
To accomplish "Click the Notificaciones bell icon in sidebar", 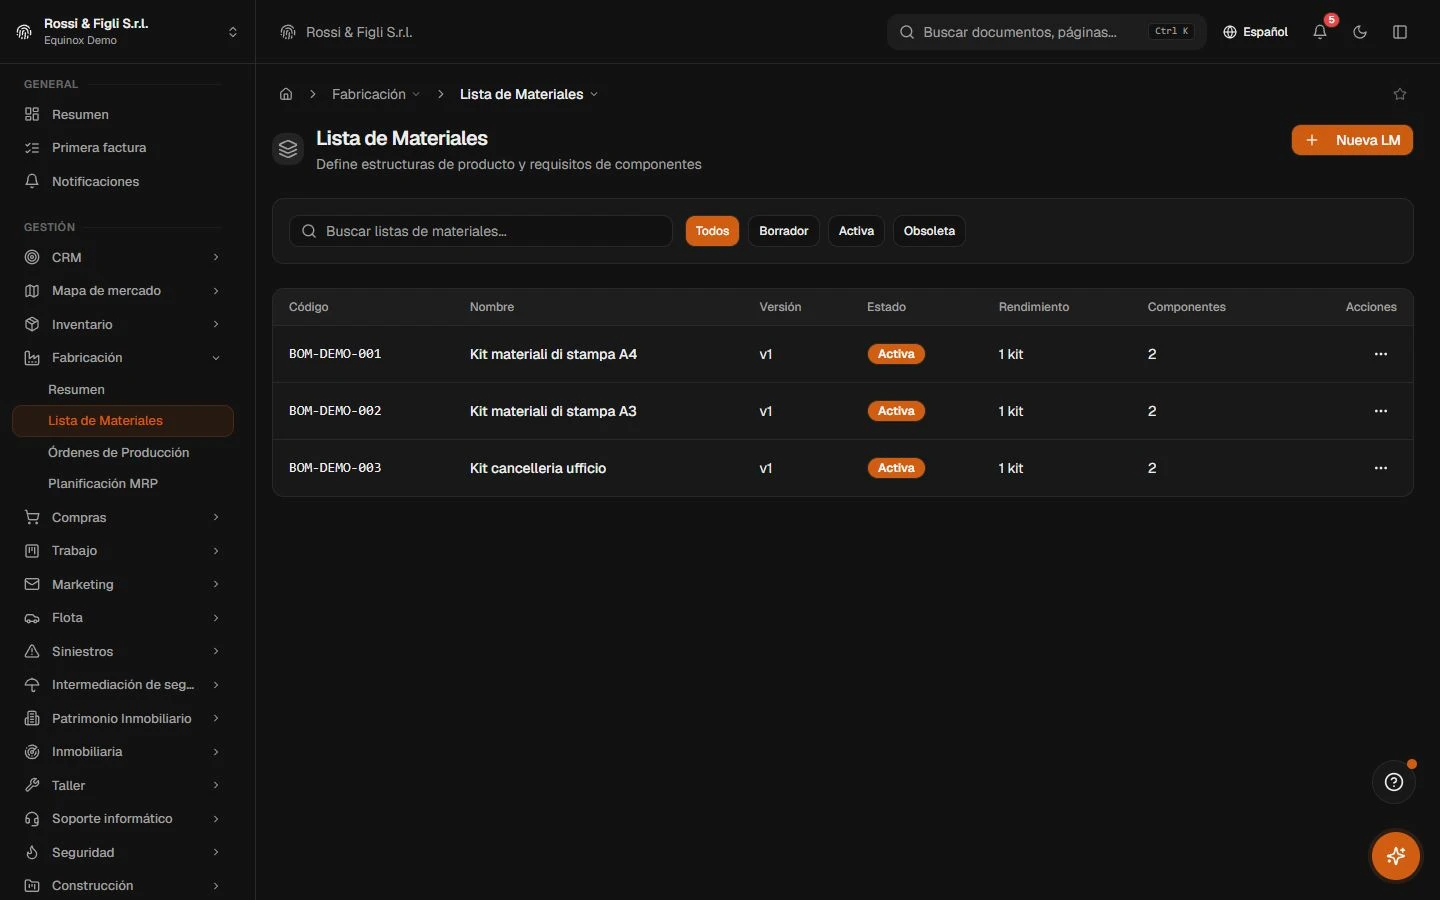I will (x=32, y=181).
